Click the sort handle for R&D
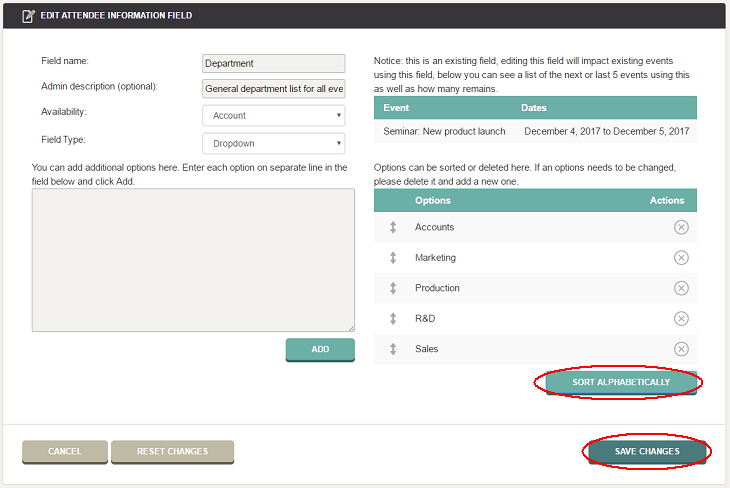Viewport: 730px width, 488px height. [393, 319]
